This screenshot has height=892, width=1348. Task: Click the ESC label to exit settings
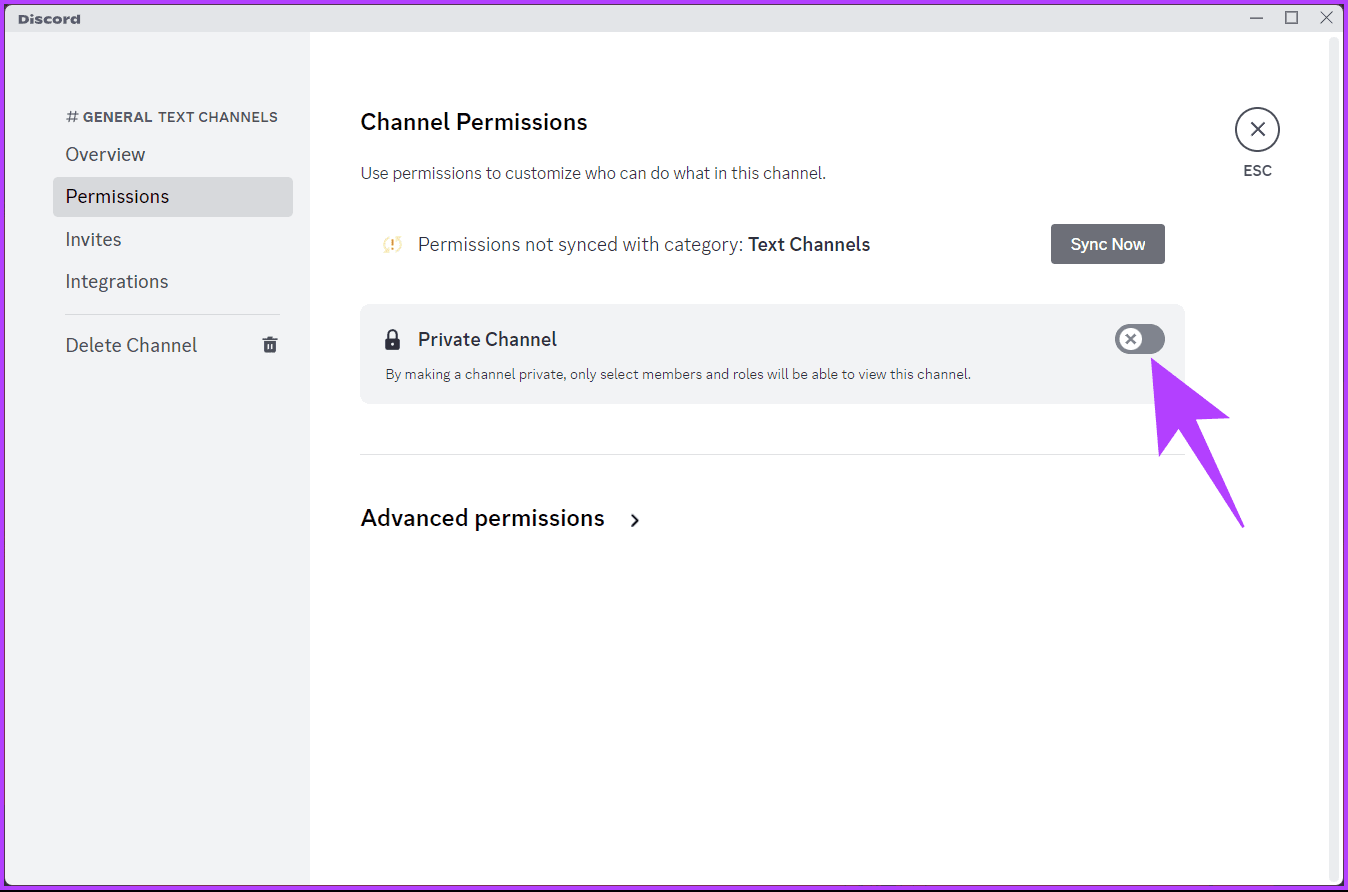tap(1257, 170)
